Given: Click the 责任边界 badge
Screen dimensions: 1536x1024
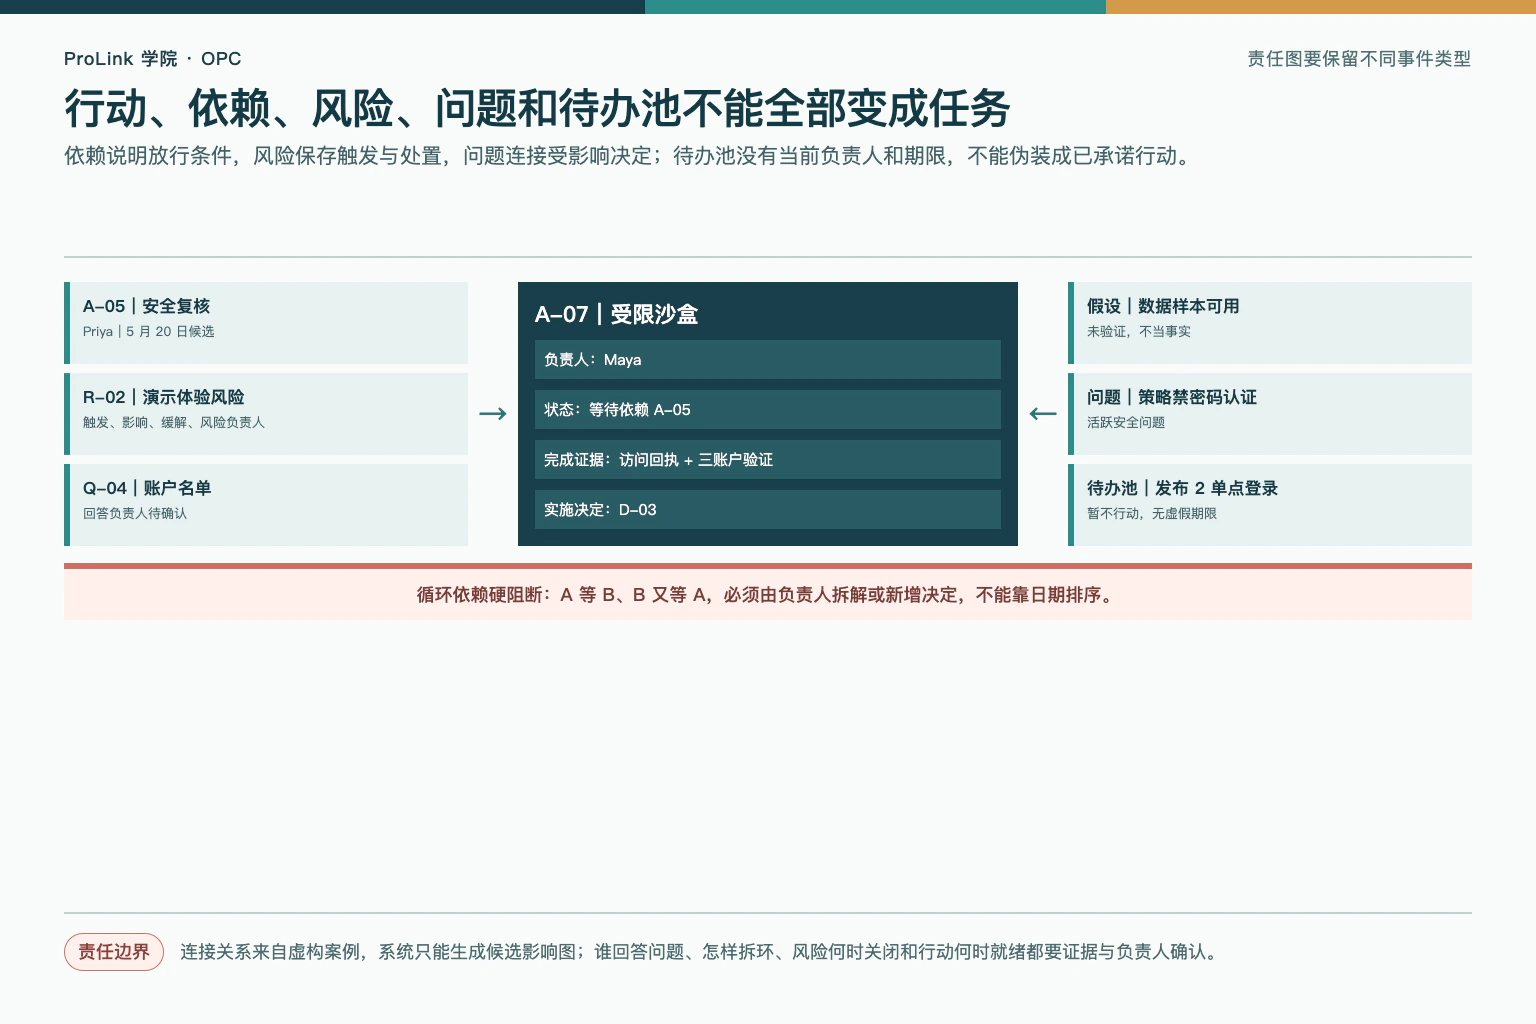Looking at the screenshot, I should click(114, 952).
